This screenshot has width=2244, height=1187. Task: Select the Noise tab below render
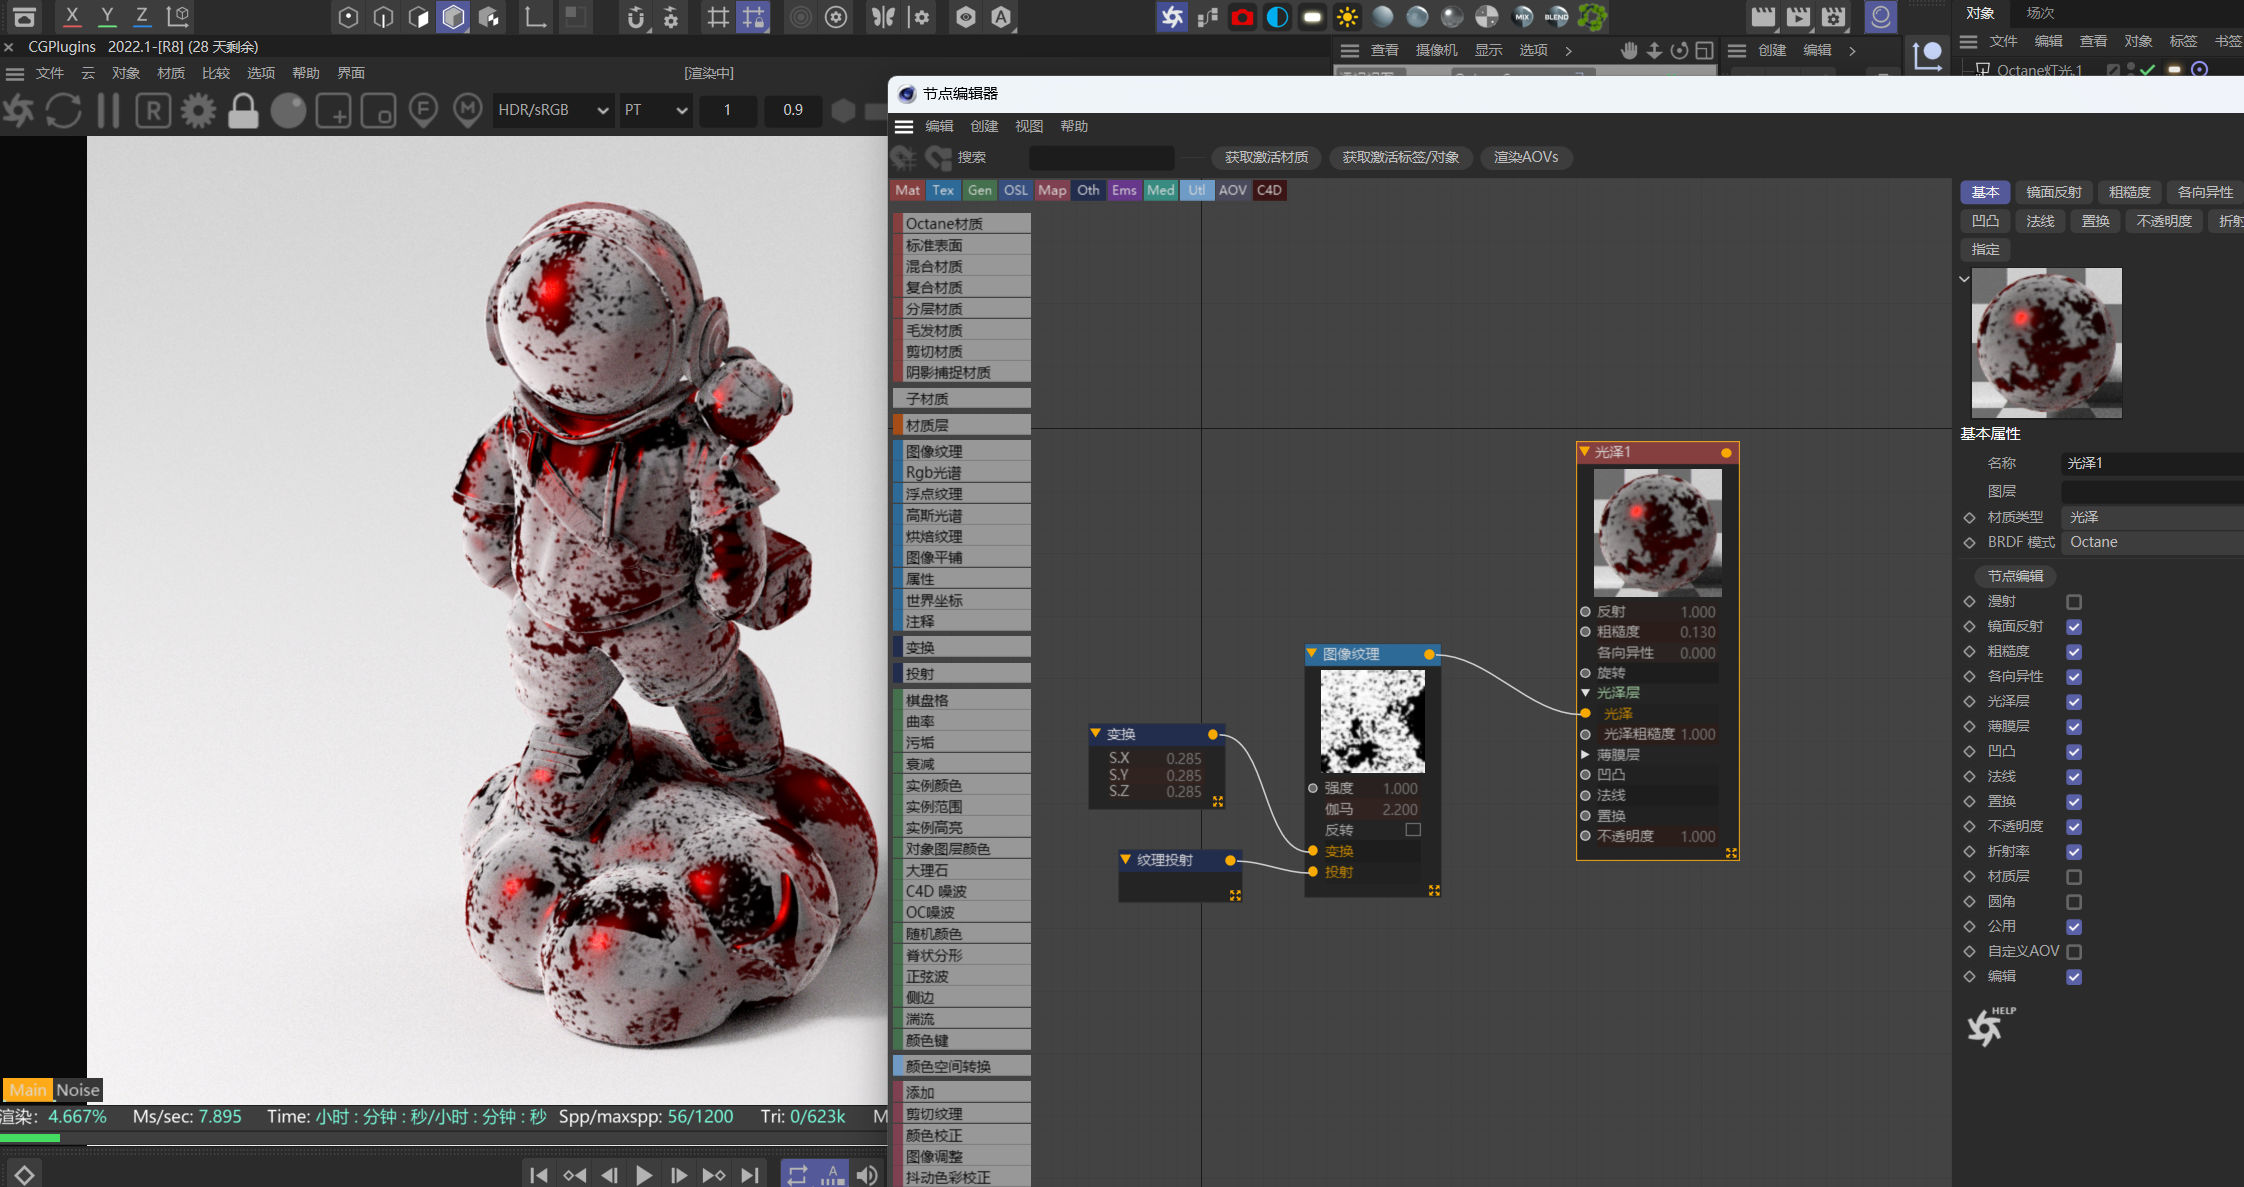[x=78, y=1090]
